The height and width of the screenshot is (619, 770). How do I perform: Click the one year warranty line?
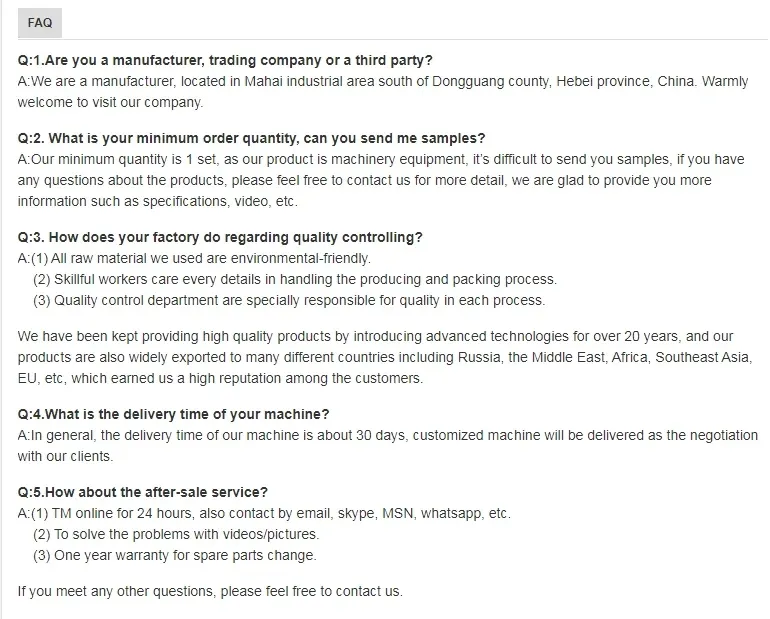175,555
